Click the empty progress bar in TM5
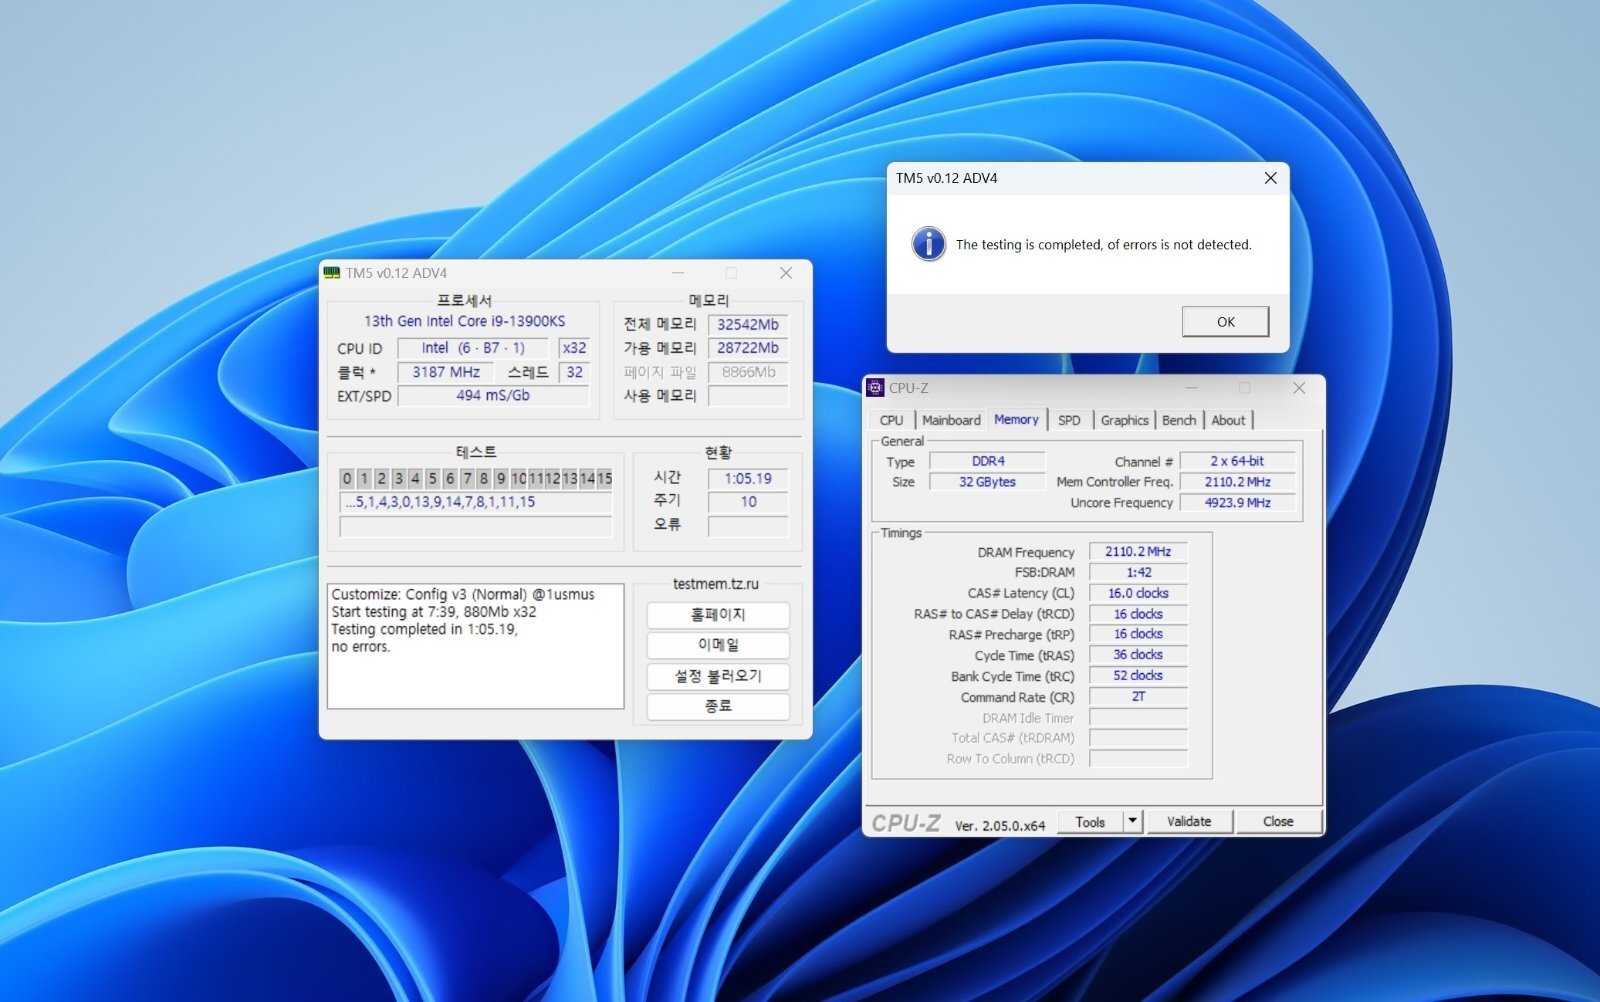 (476, 527)
